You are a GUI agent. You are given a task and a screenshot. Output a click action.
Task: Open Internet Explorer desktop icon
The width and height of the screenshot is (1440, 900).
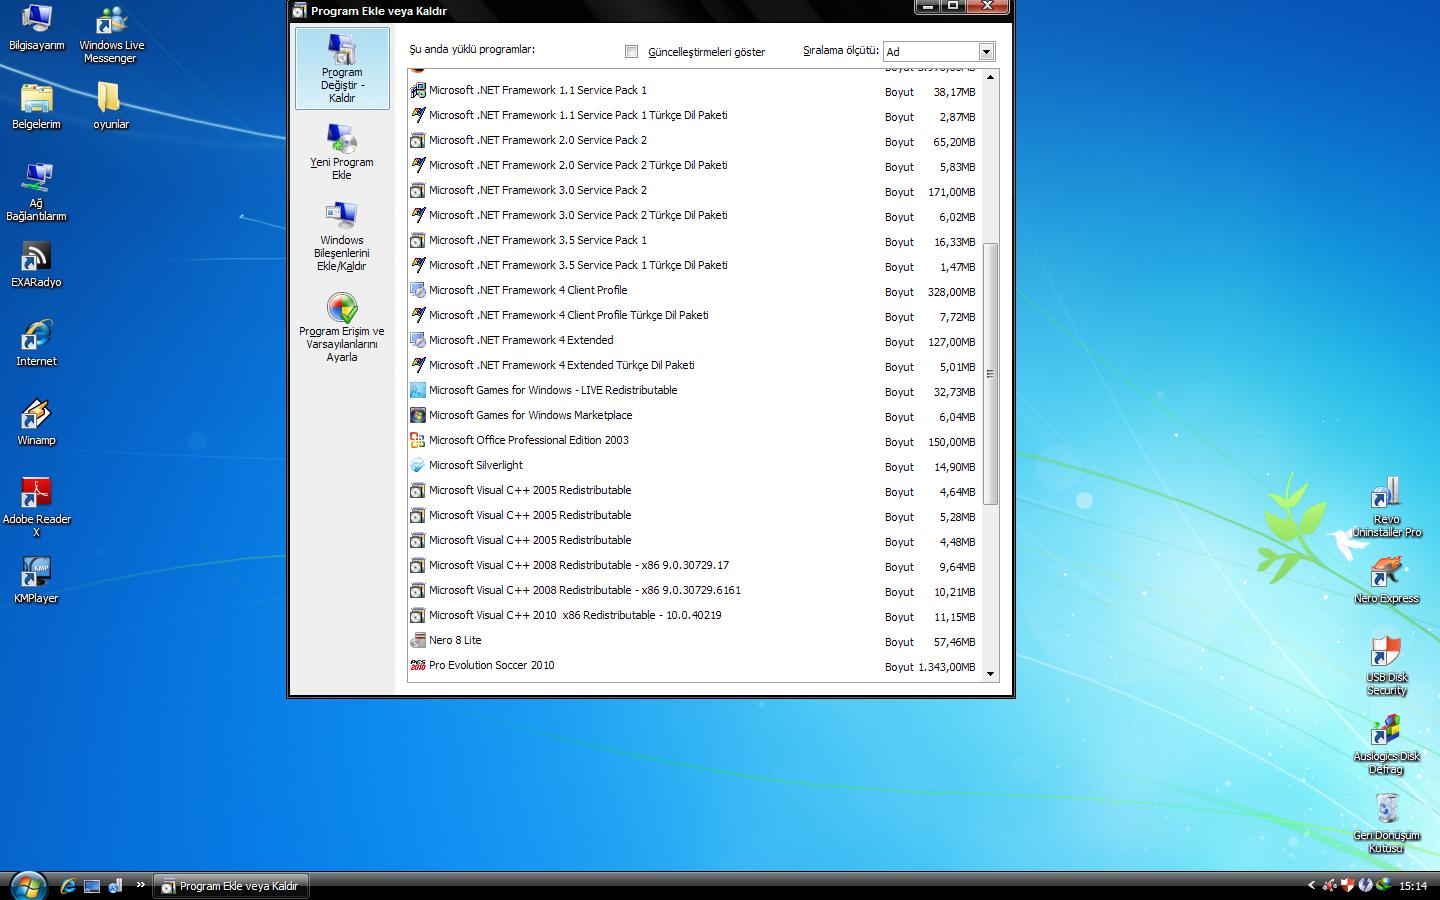point(37,343)
